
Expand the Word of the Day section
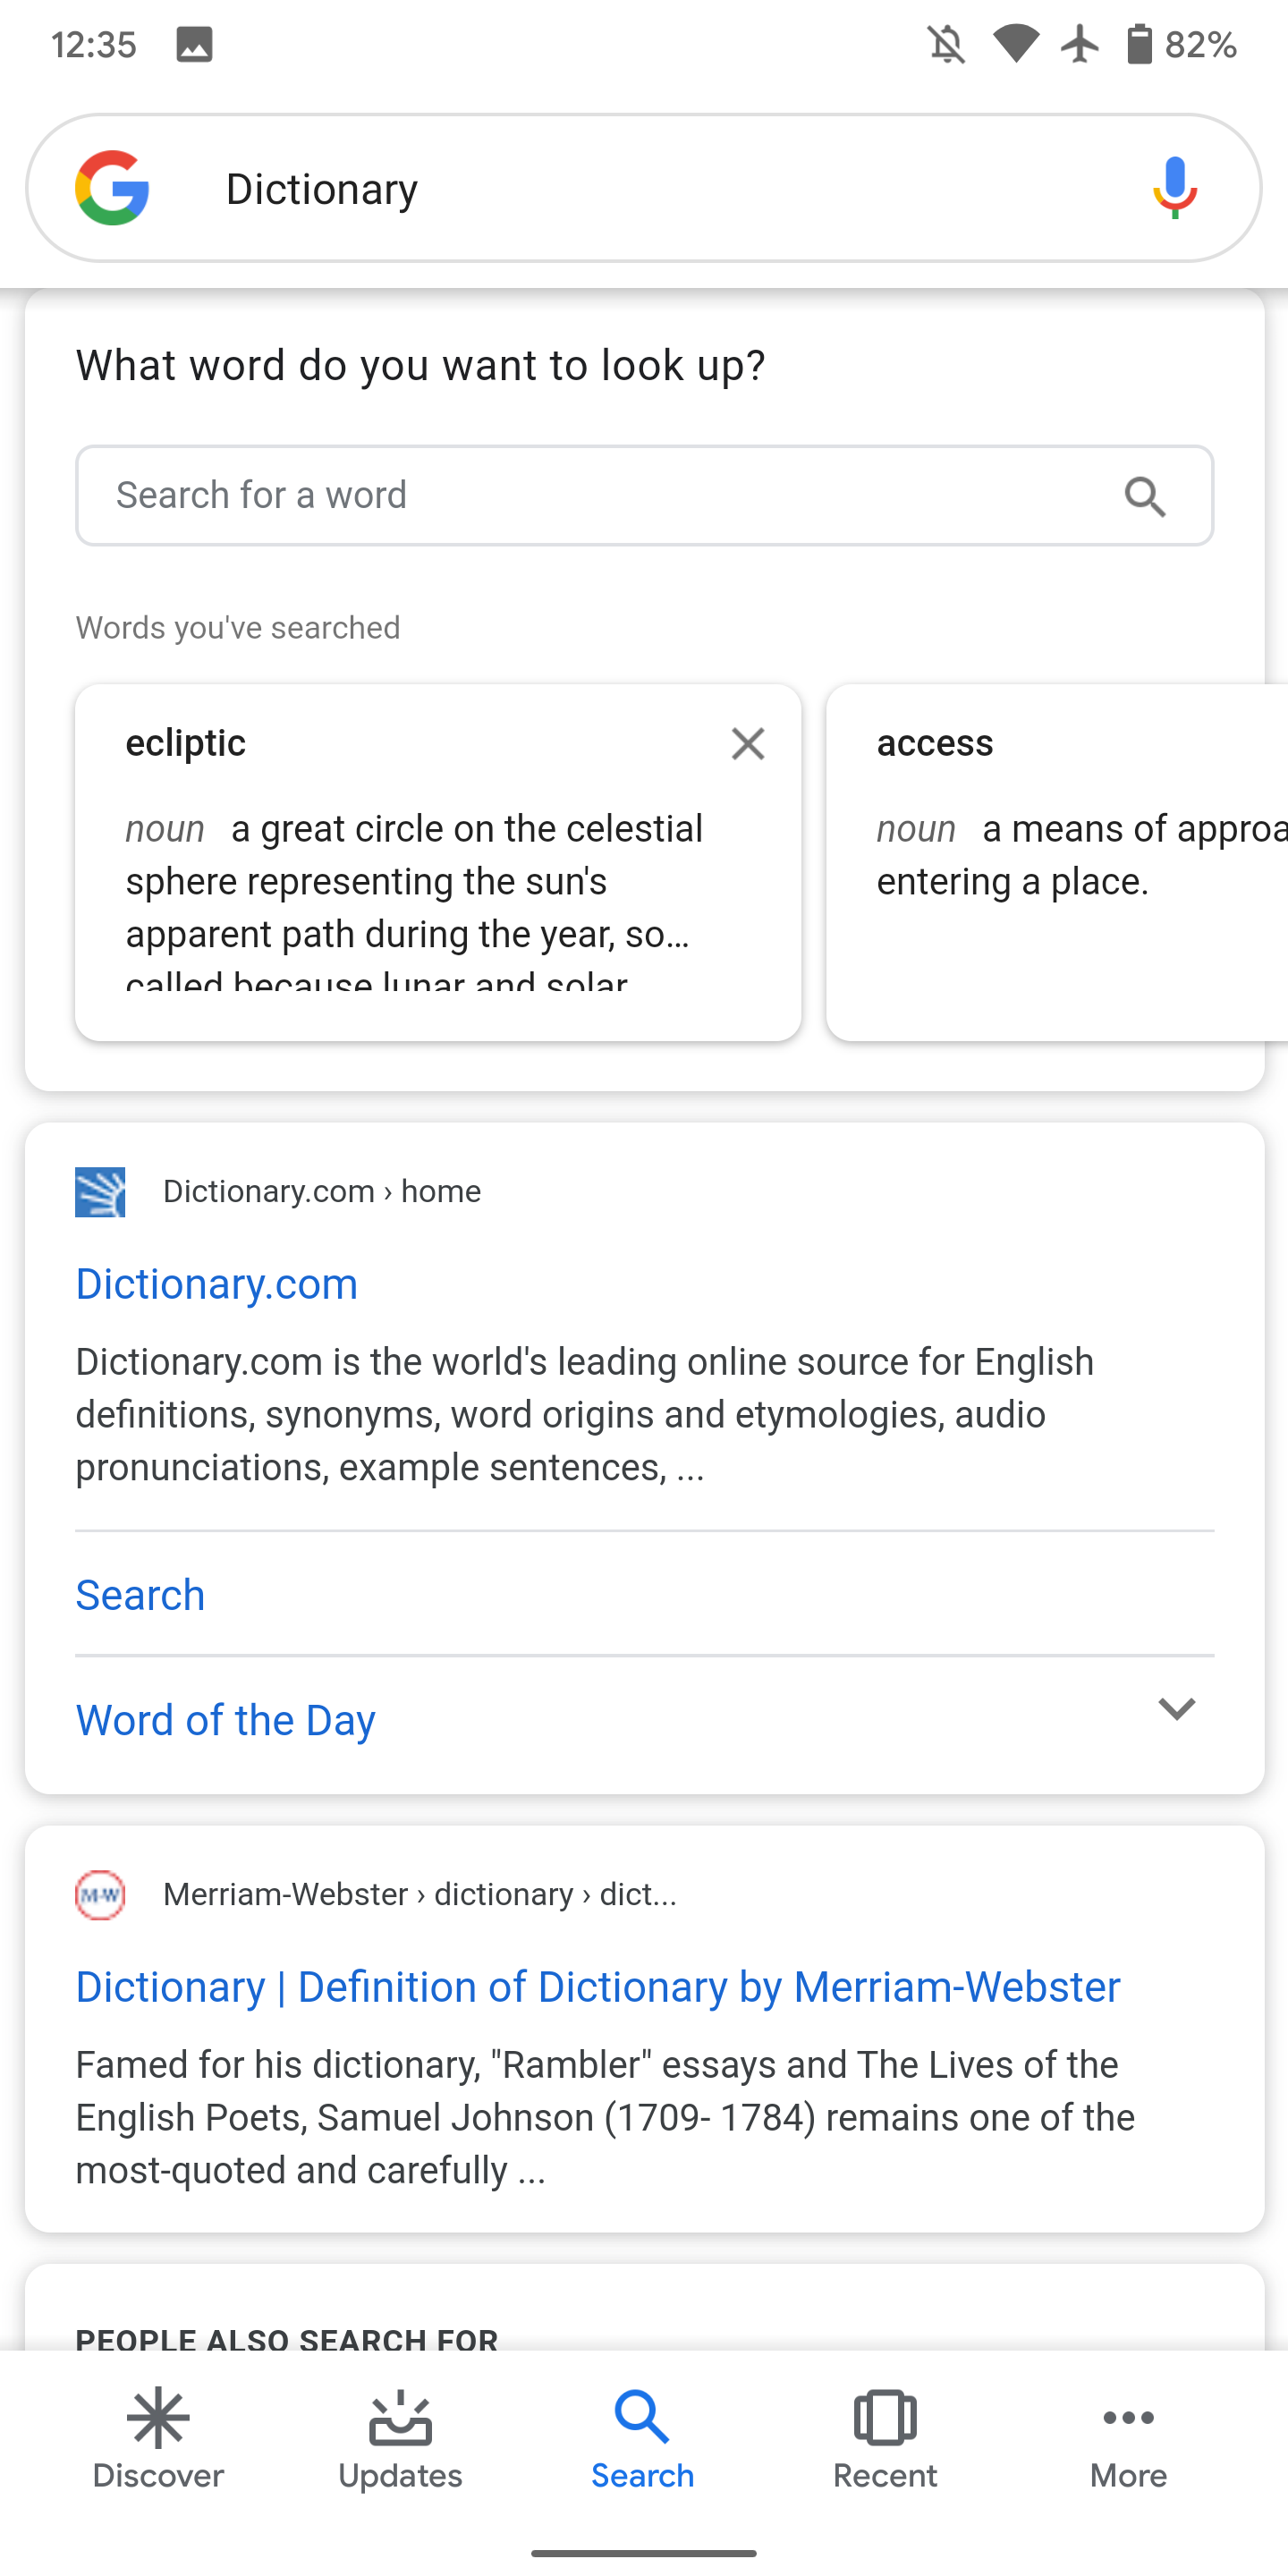coord(225,1720)
